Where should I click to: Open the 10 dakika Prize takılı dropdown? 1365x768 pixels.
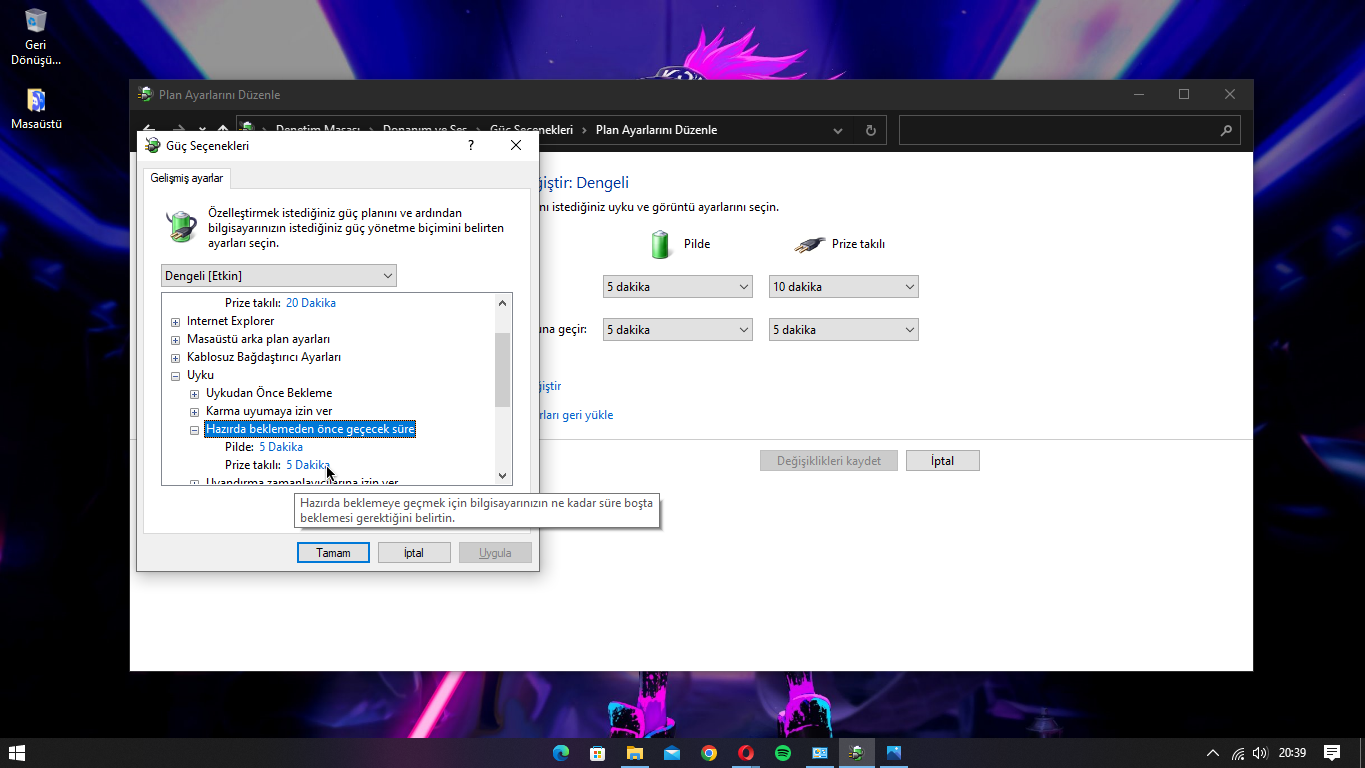pos(843,287)
